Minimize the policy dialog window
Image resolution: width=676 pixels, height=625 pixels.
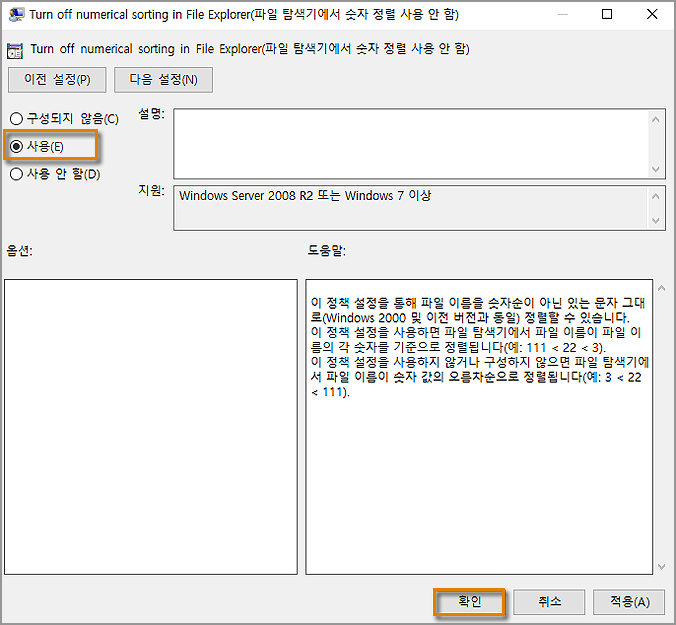[x=562, y=14]
